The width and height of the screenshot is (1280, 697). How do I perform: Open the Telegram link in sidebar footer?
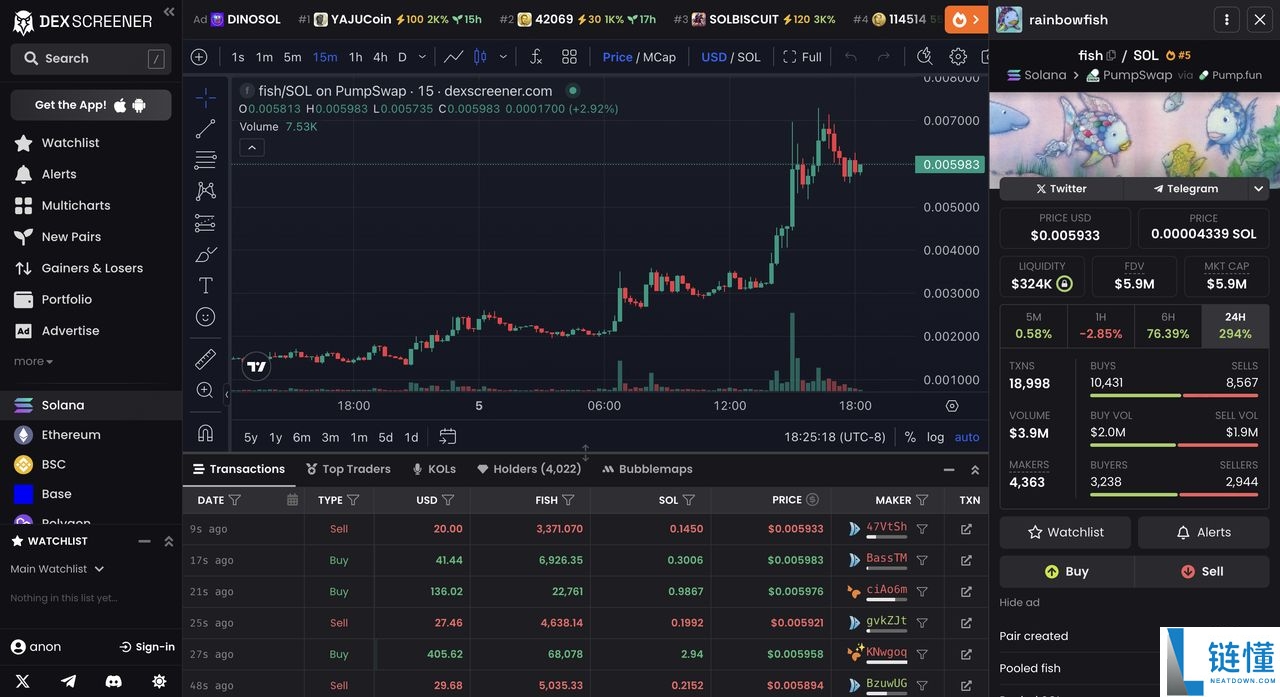68,681
